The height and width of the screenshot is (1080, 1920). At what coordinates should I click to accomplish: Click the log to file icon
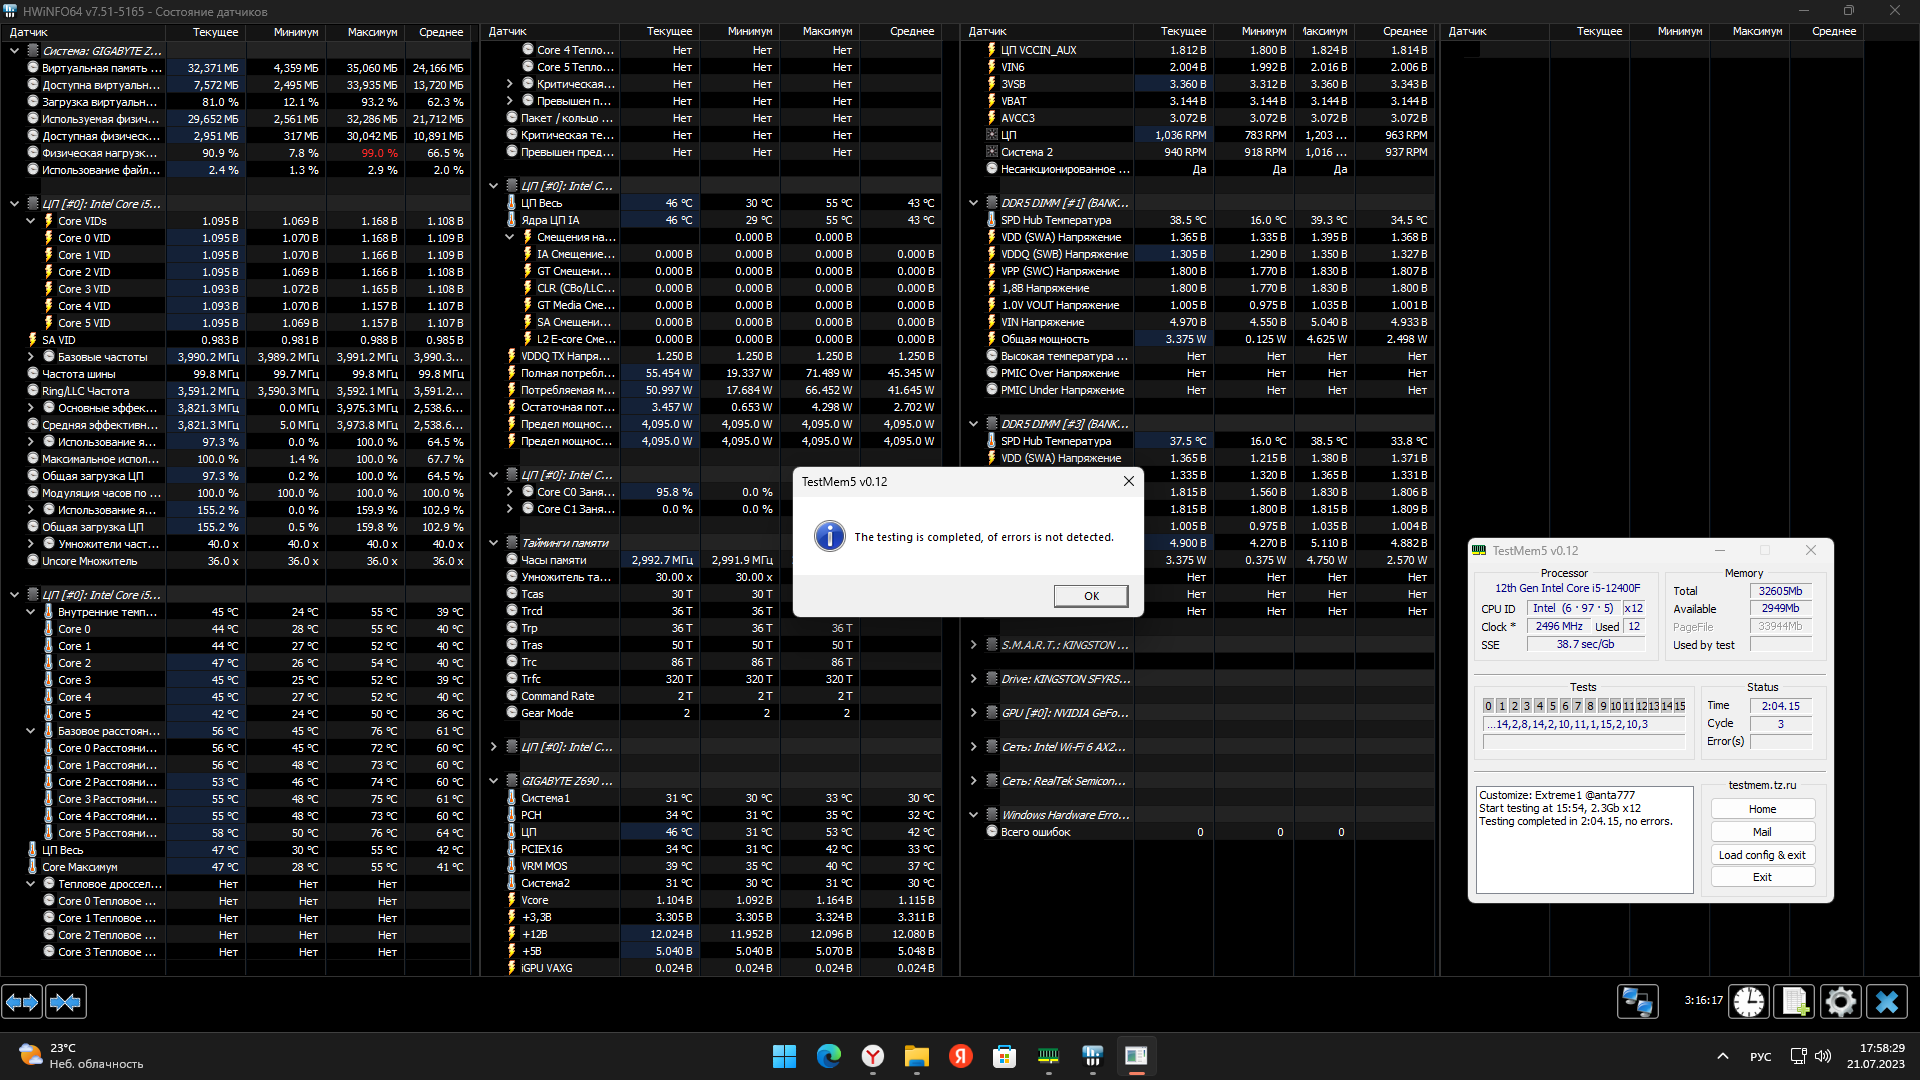pyautogui.click(x=1794, y=1001)
